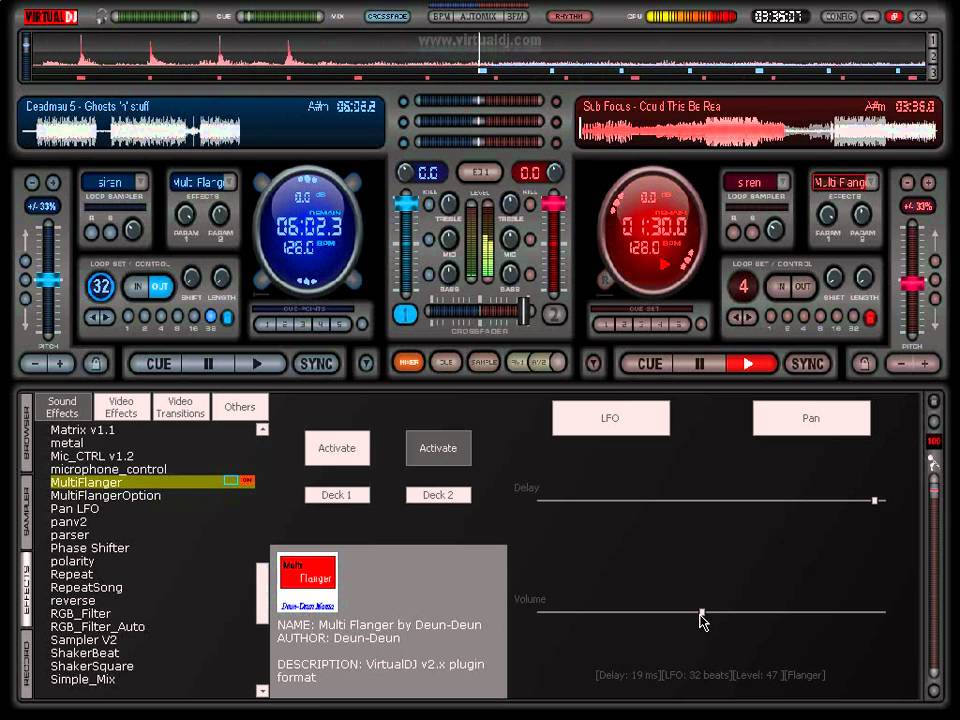
Task: Hit CUE on the right deck
Action: (649, 364)
